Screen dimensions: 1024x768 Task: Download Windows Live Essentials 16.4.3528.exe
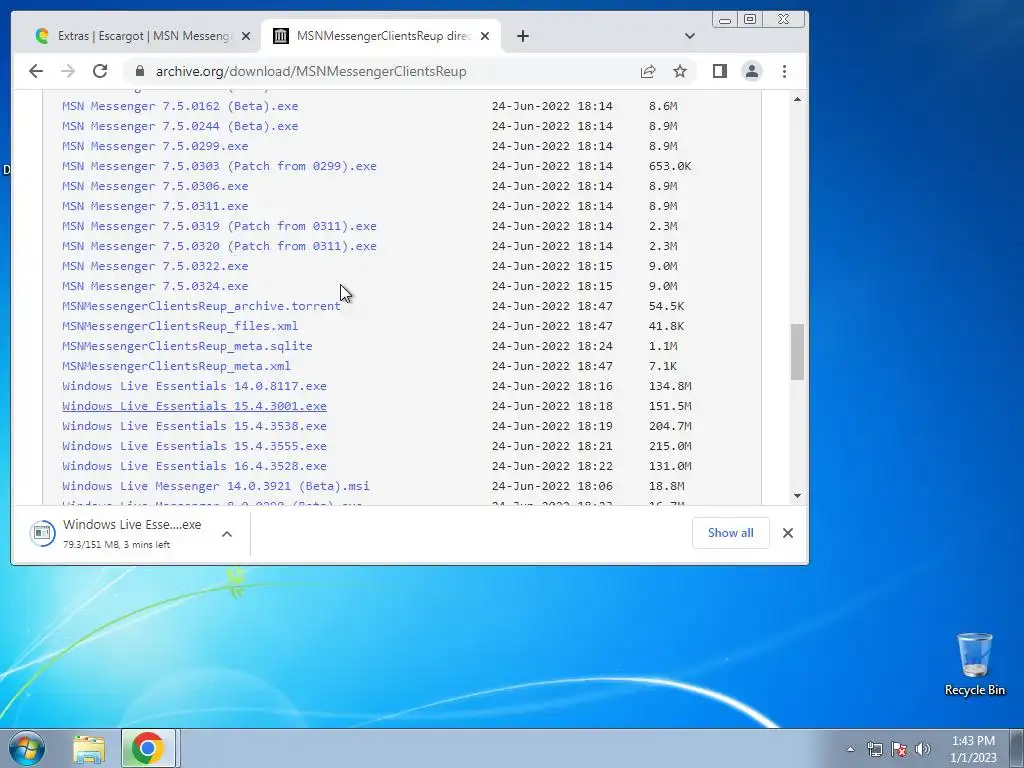(x=194, y=466)
